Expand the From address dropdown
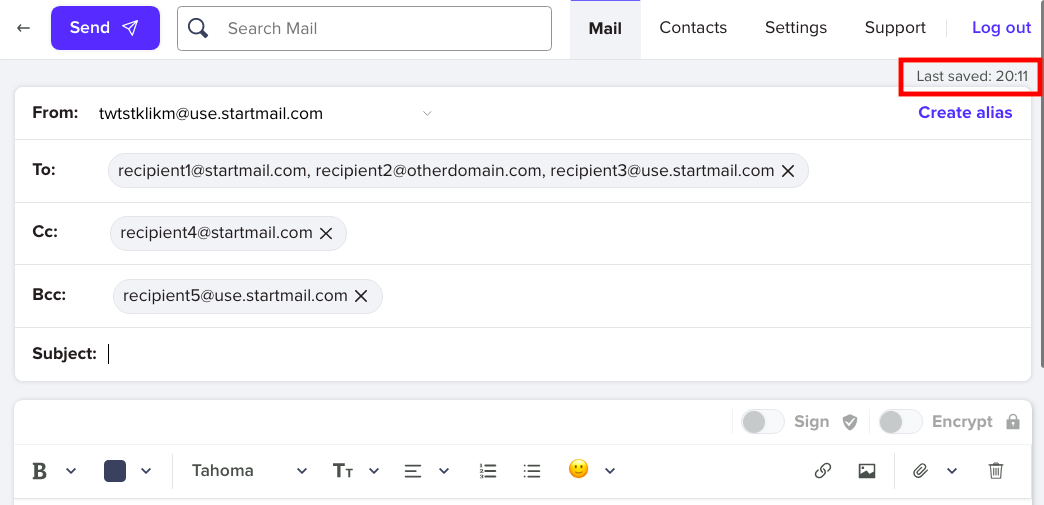This screenshot has height=505, width=1044. click(427, 113)
